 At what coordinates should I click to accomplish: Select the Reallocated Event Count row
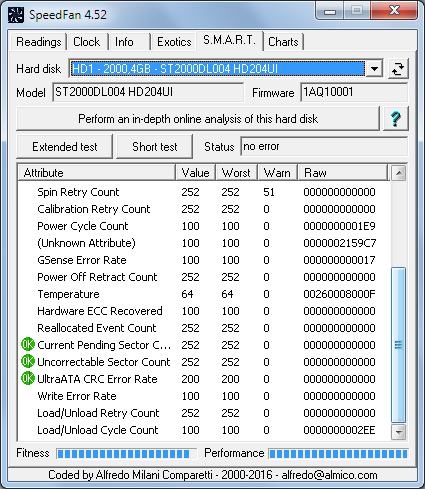pos(203,328)
